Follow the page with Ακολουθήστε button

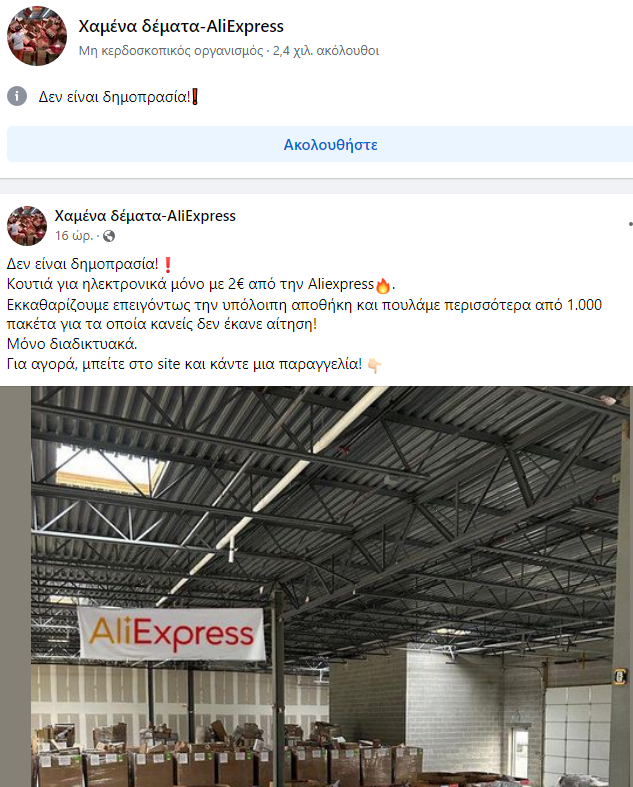point(320,145)
